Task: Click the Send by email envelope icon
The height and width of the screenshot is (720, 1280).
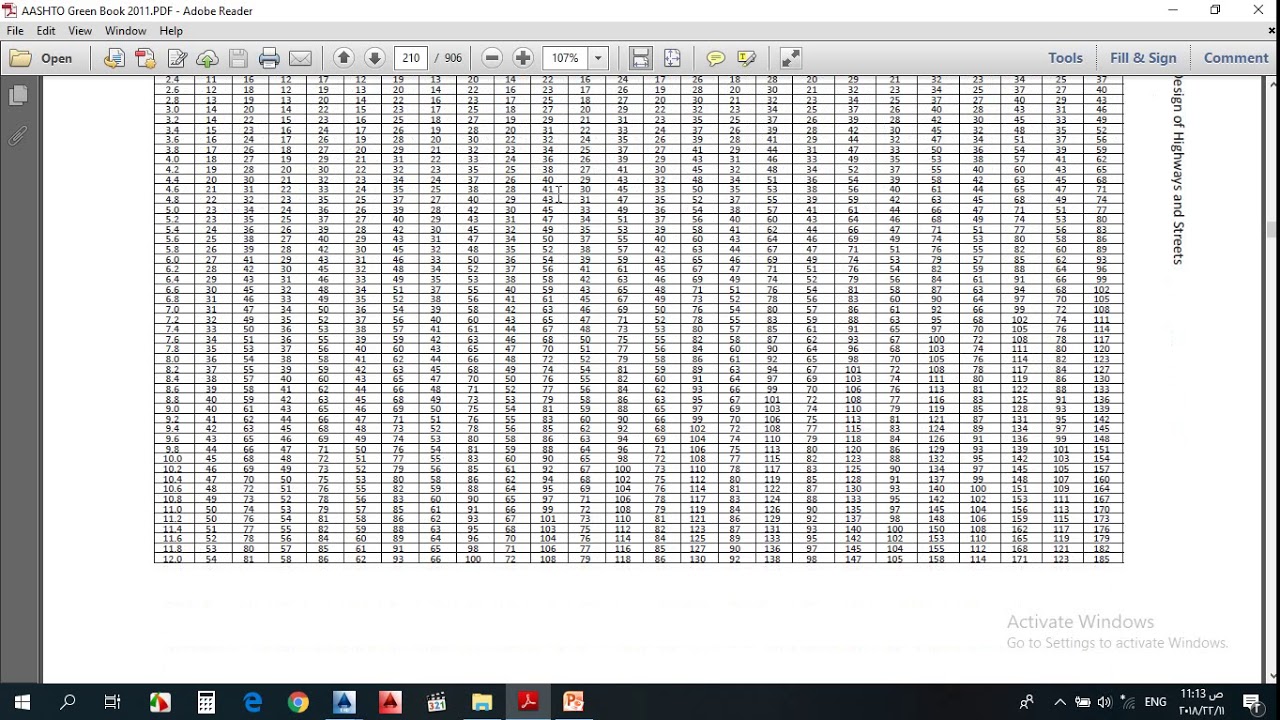Action: tap(300, 58)
